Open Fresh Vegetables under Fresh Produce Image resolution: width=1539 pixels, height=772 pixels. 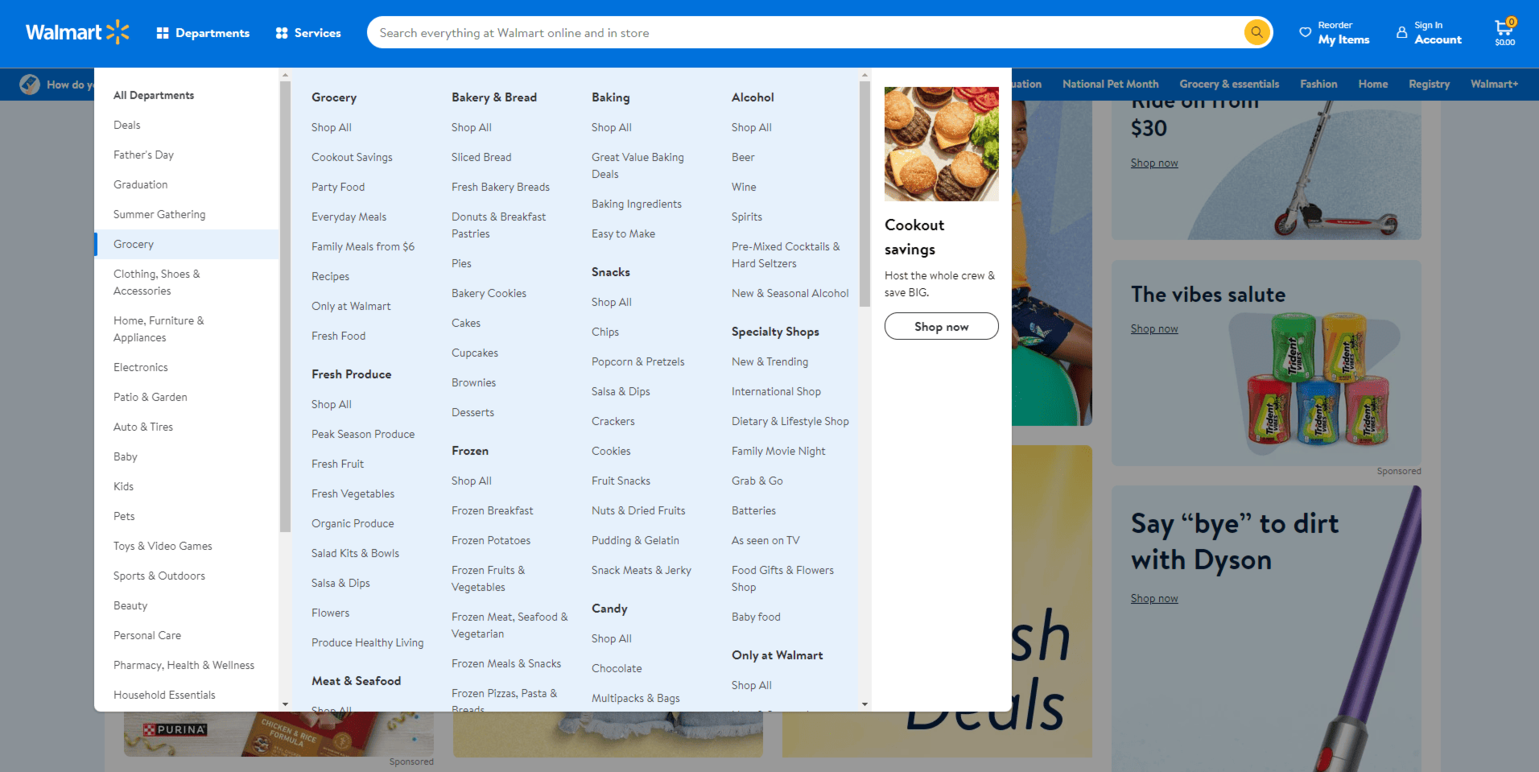[x=352, y=494]
